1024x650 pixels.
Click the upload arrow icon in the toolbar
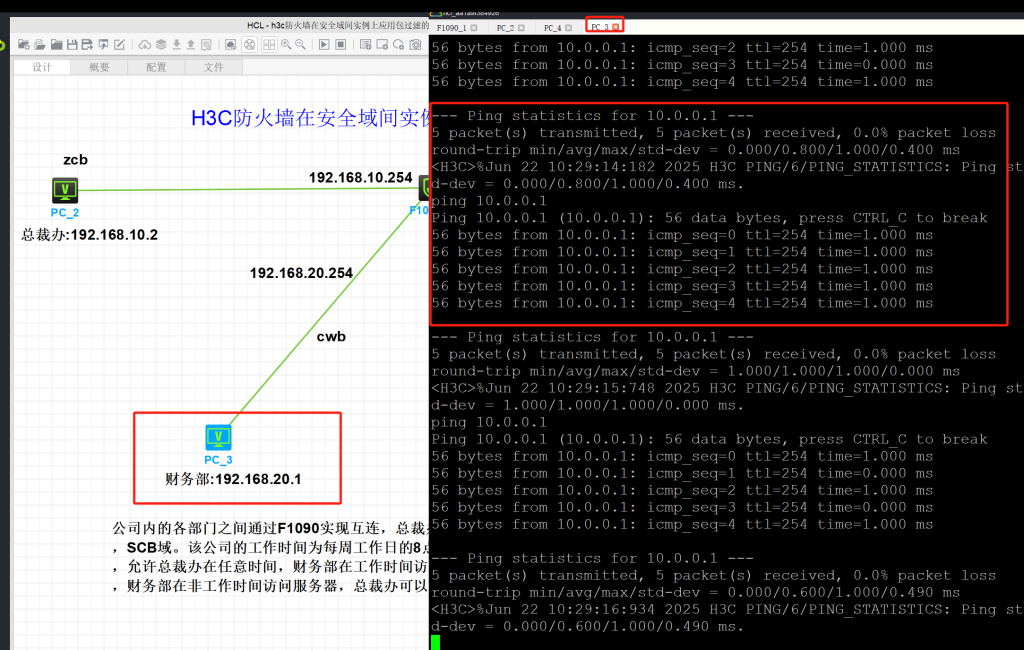(x=191, y=44)
